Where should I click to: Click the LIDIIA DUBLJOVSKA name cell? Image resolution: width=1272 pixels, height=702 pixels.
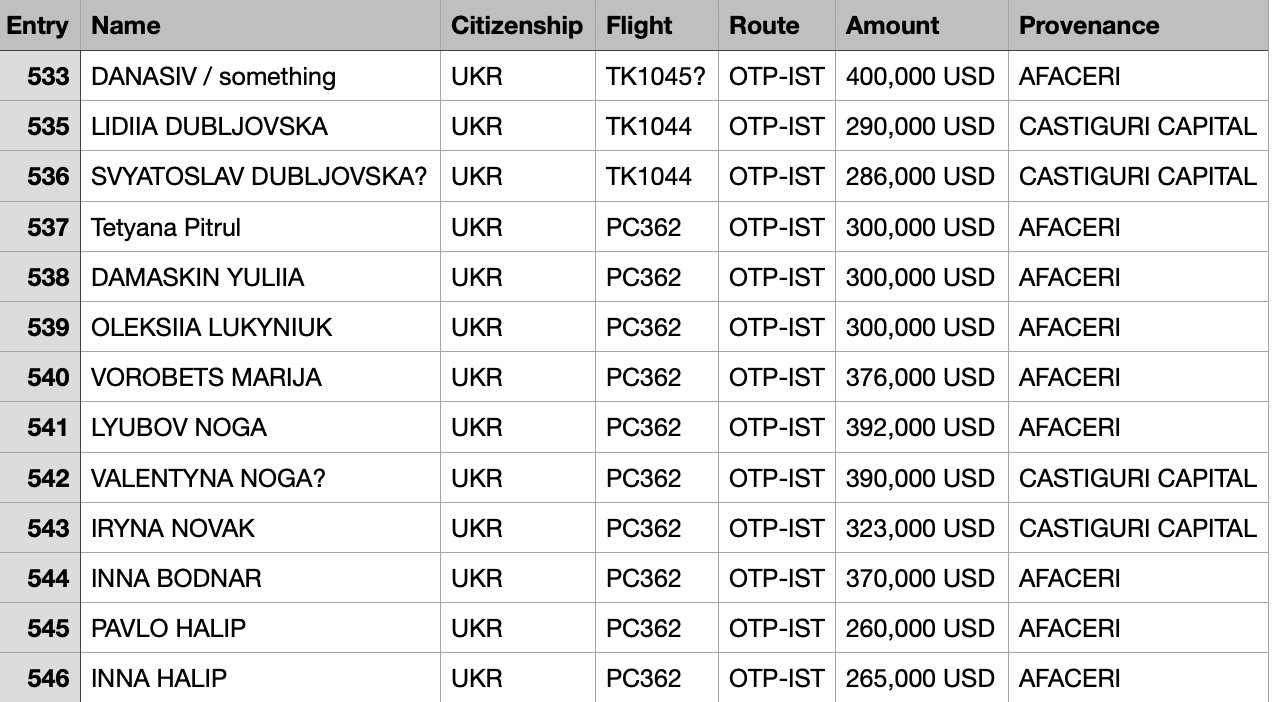(x=260, y=126)
